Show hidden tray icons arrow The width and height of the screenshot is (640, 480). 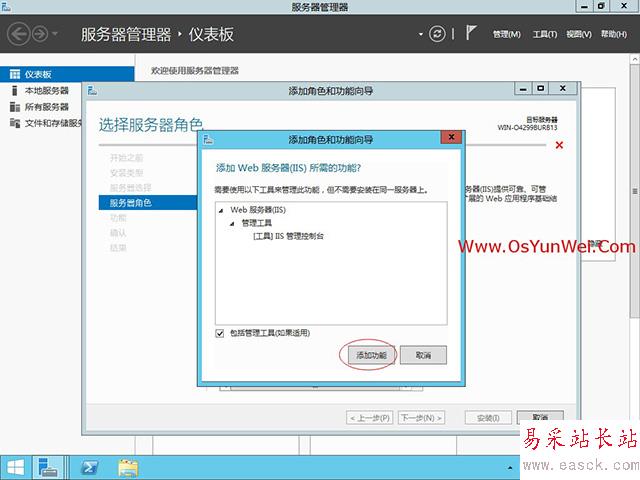coord(510,468)
